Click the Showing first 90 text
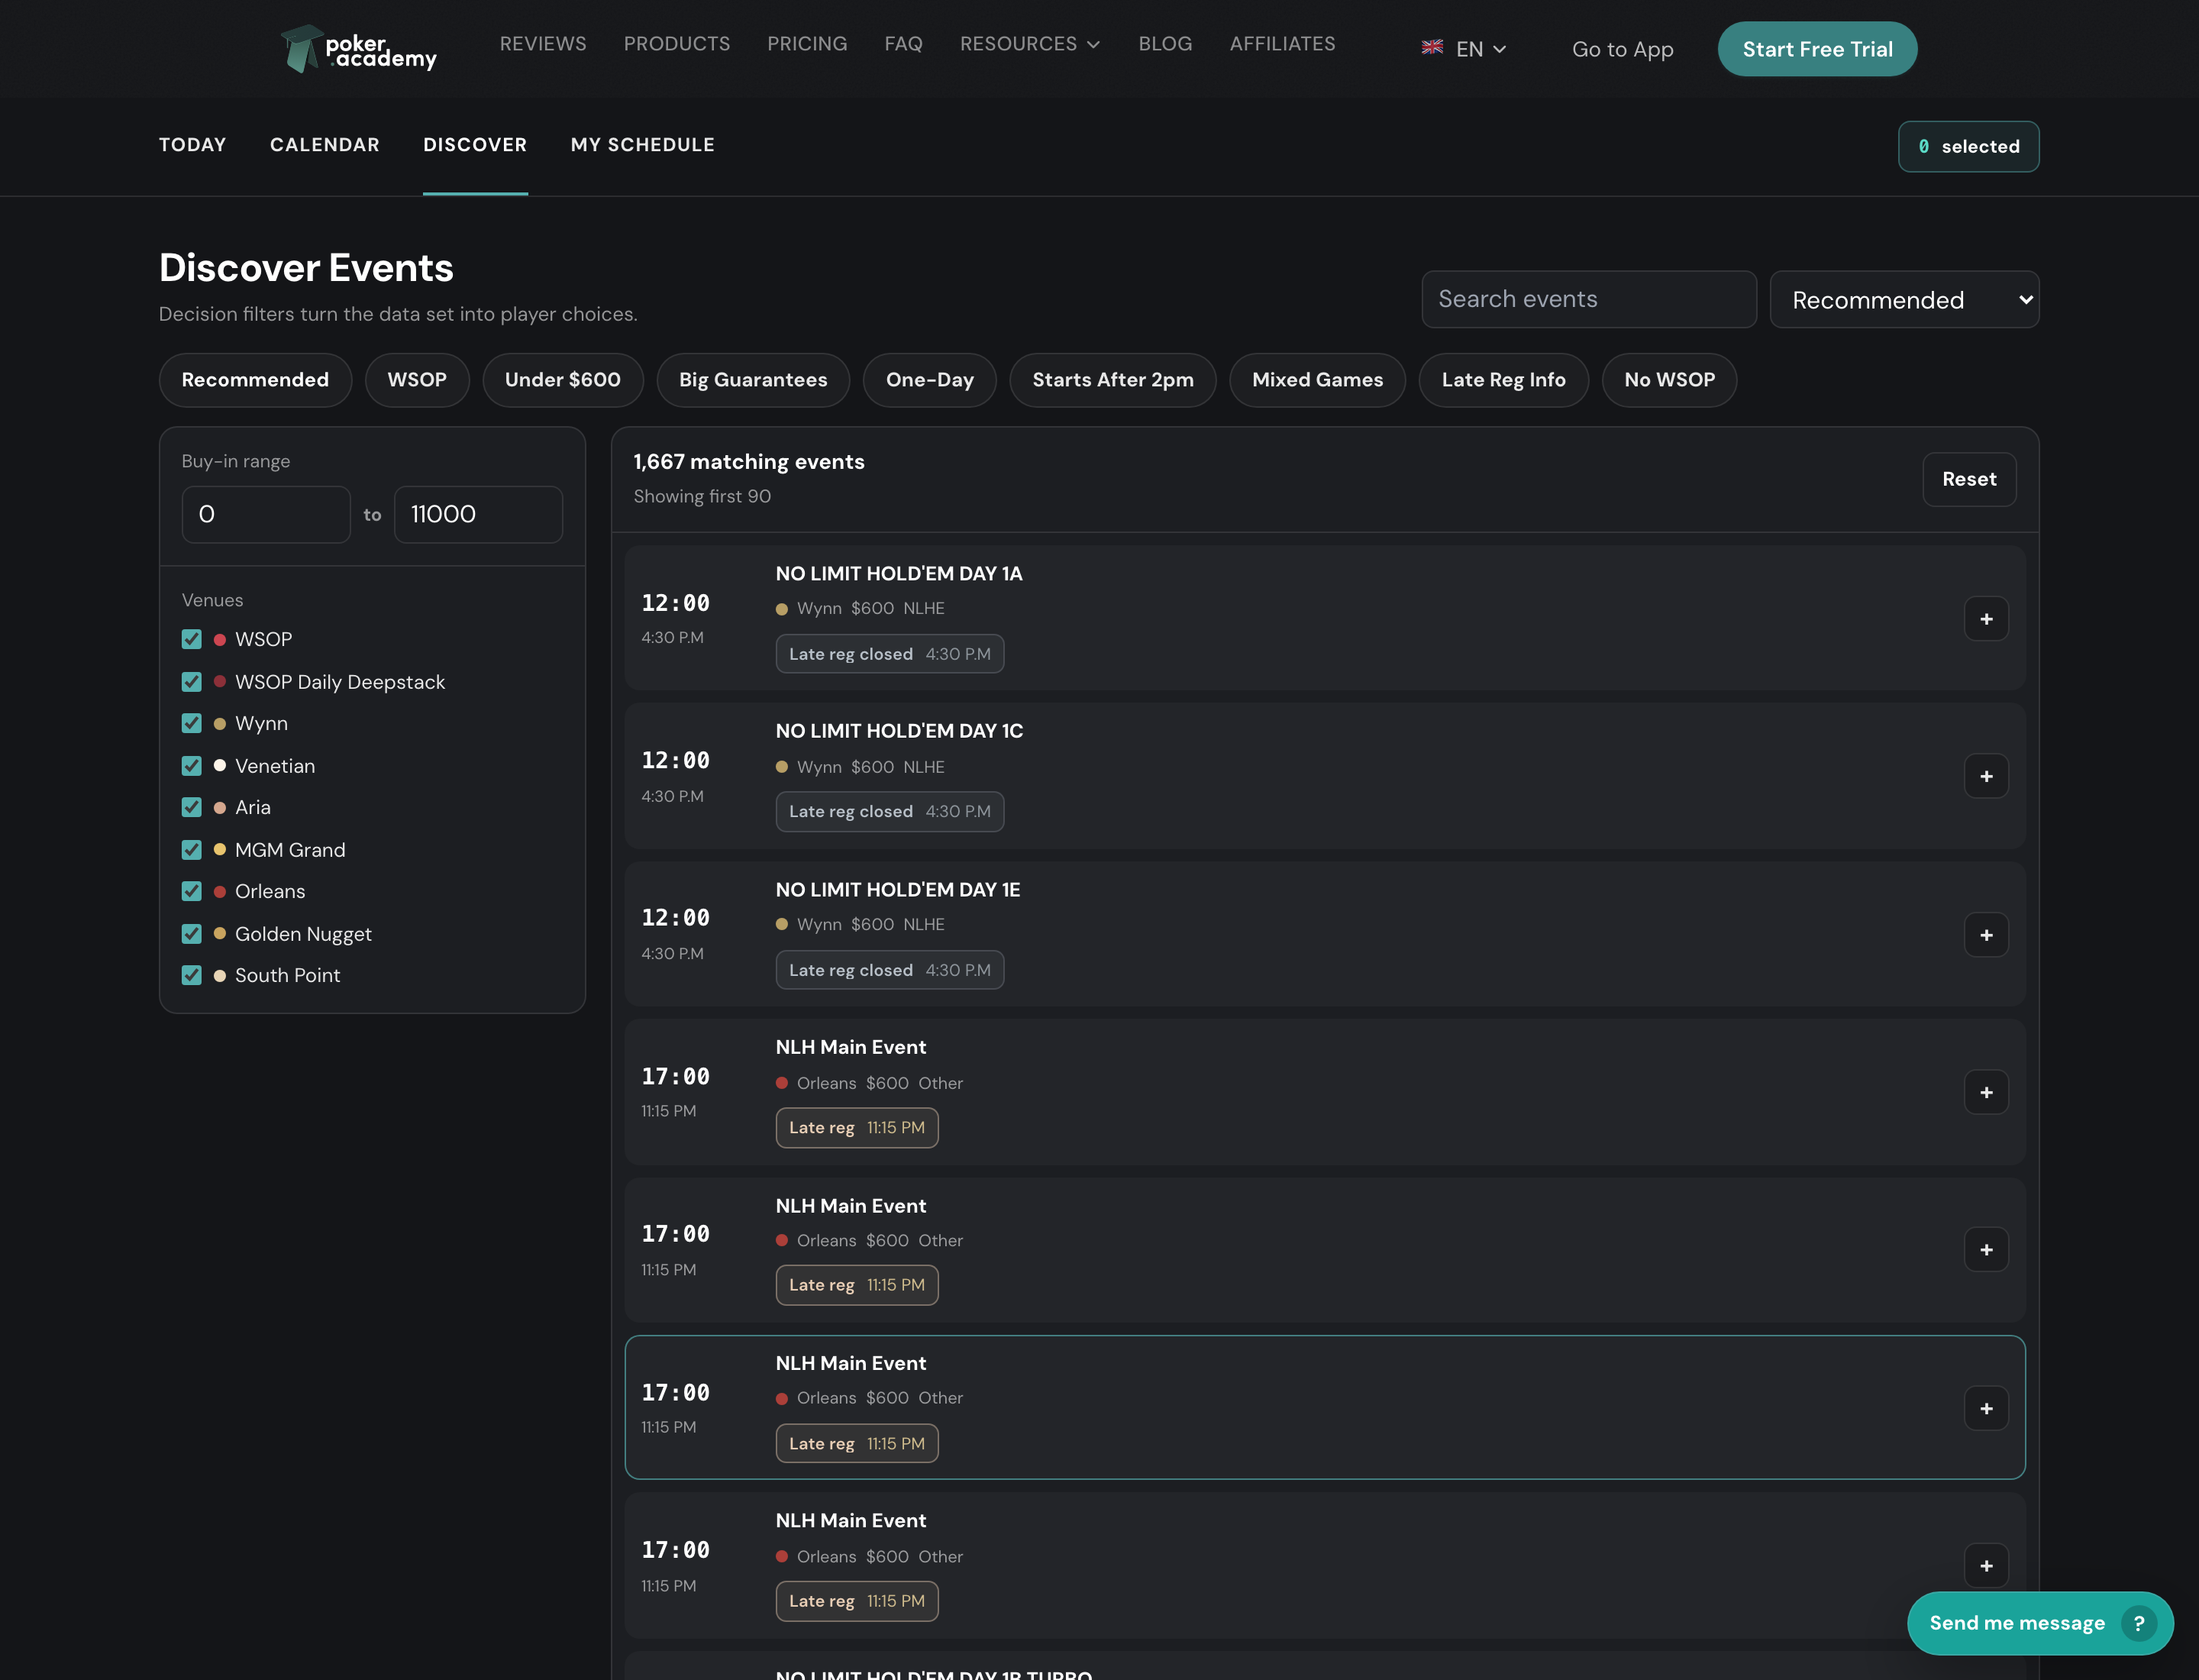This screenshot has height=1680, width=2199. tap(702, 496)
